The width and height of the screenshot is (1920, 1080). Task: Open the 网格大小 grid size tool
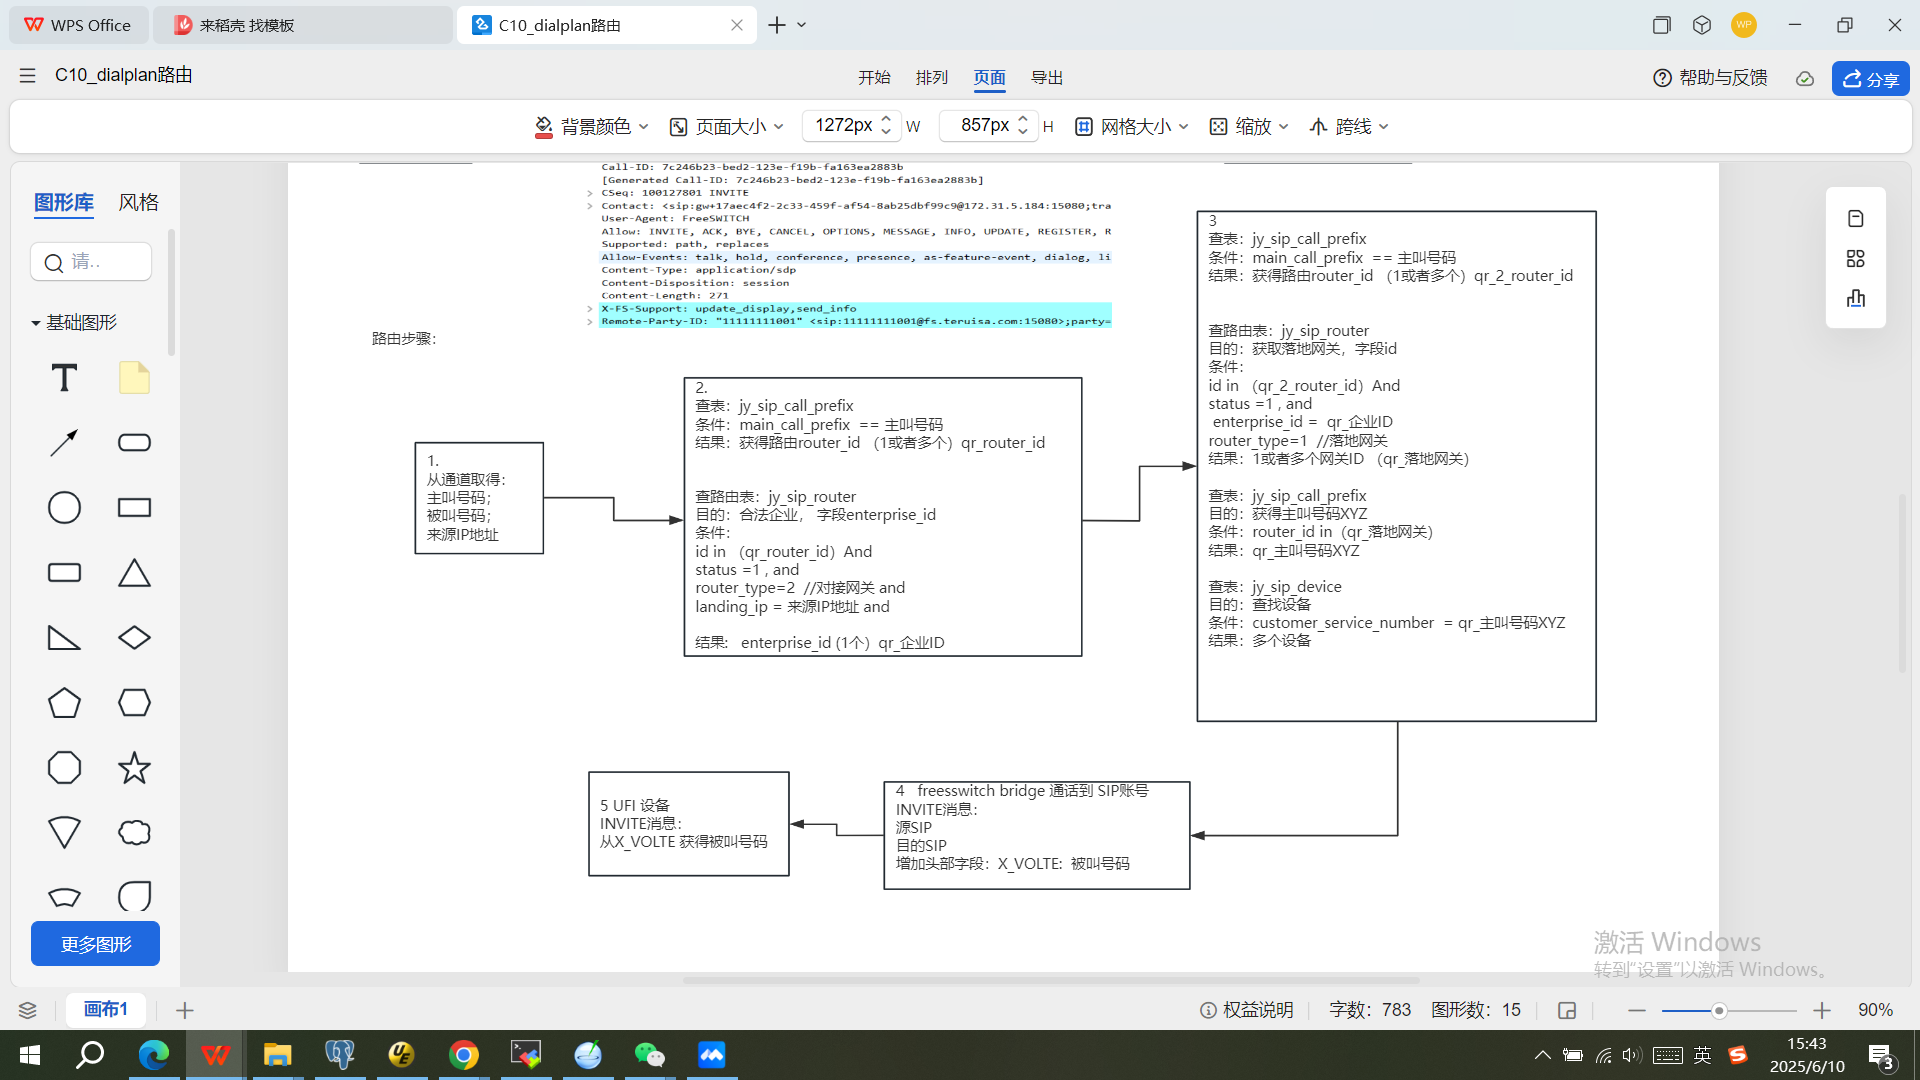pos(1131,126)
